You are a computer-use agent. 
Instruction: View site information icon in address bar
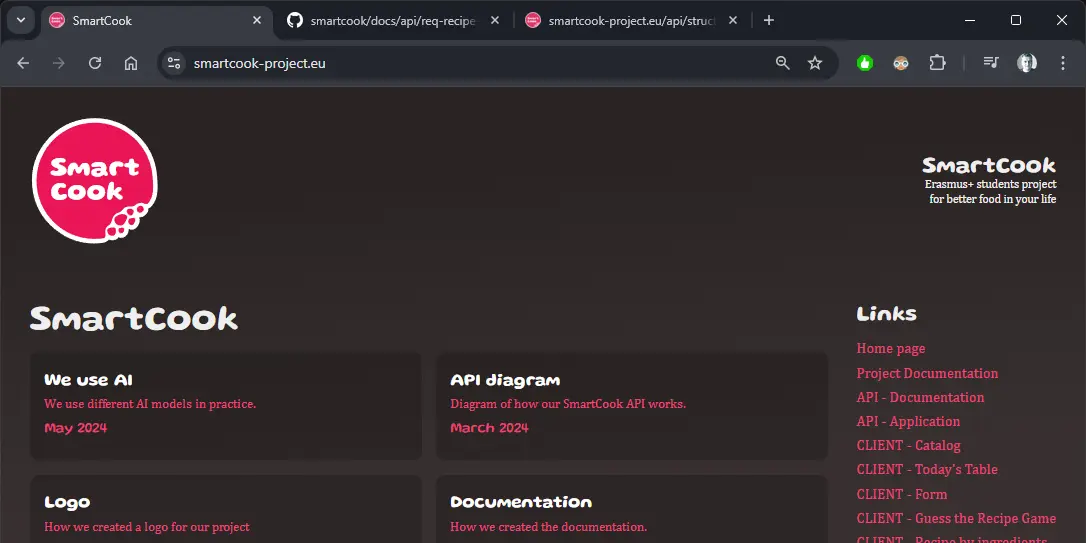pos(174,63)
